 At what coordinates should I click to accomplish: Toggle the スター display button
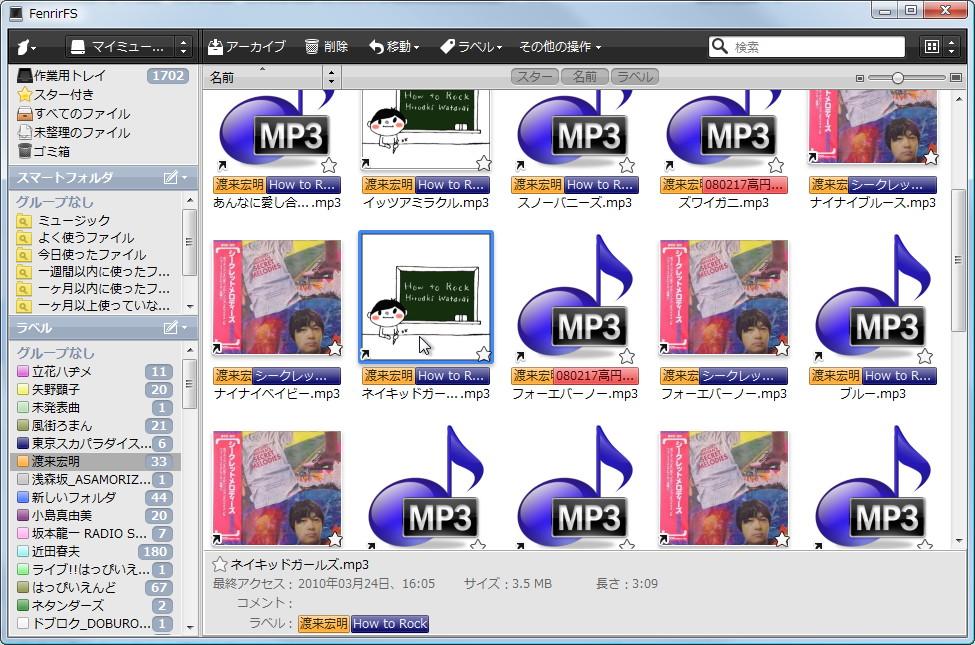(534, 77)
